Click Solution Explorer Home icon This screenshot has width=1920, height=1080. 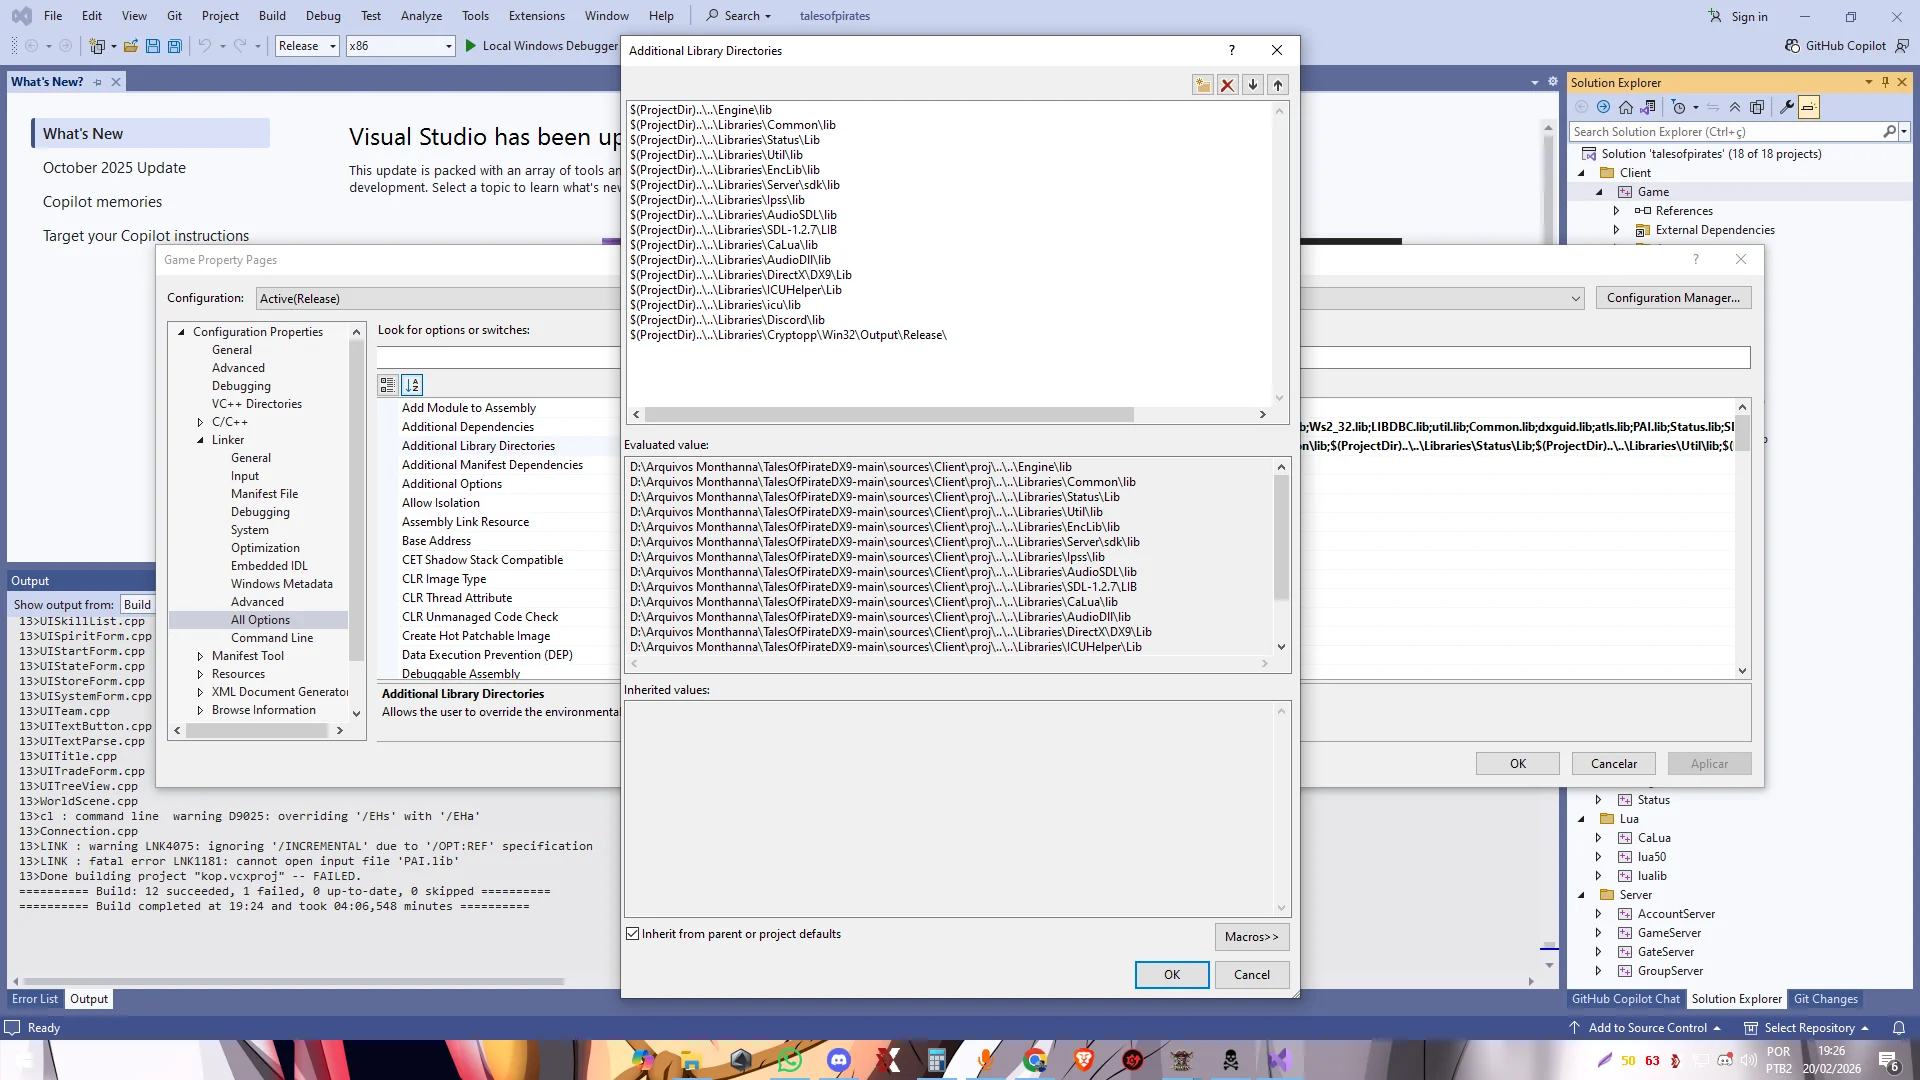click(x=1626, y=107)
